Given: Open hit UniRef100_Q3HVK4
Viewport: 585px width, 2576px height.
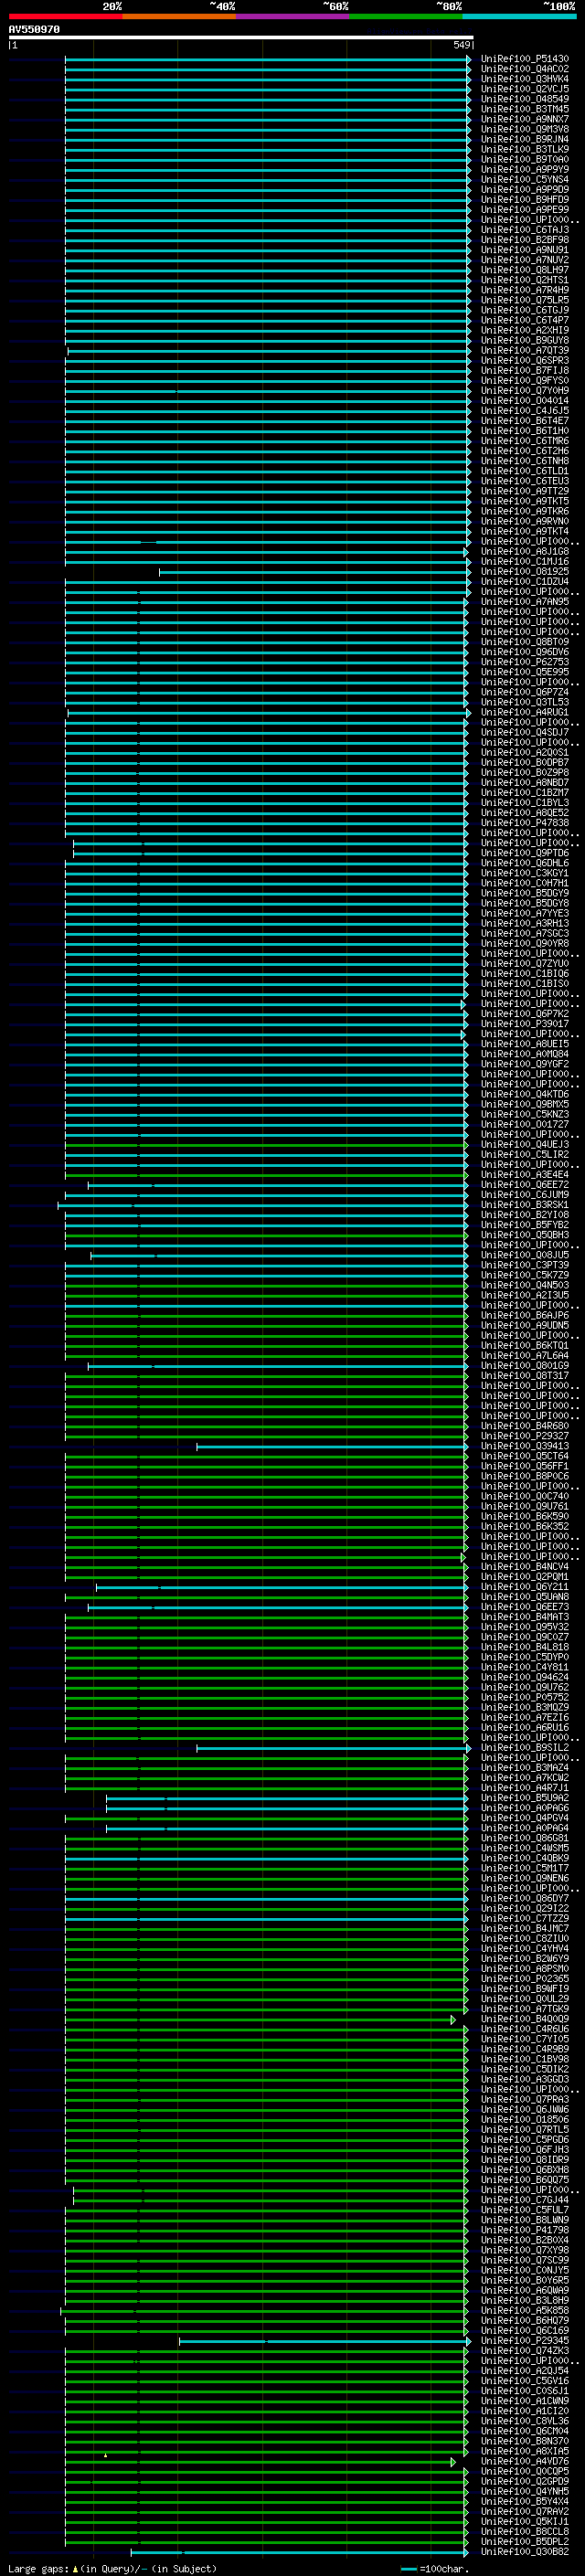Looking at the screenshot, I should [525, 79].
